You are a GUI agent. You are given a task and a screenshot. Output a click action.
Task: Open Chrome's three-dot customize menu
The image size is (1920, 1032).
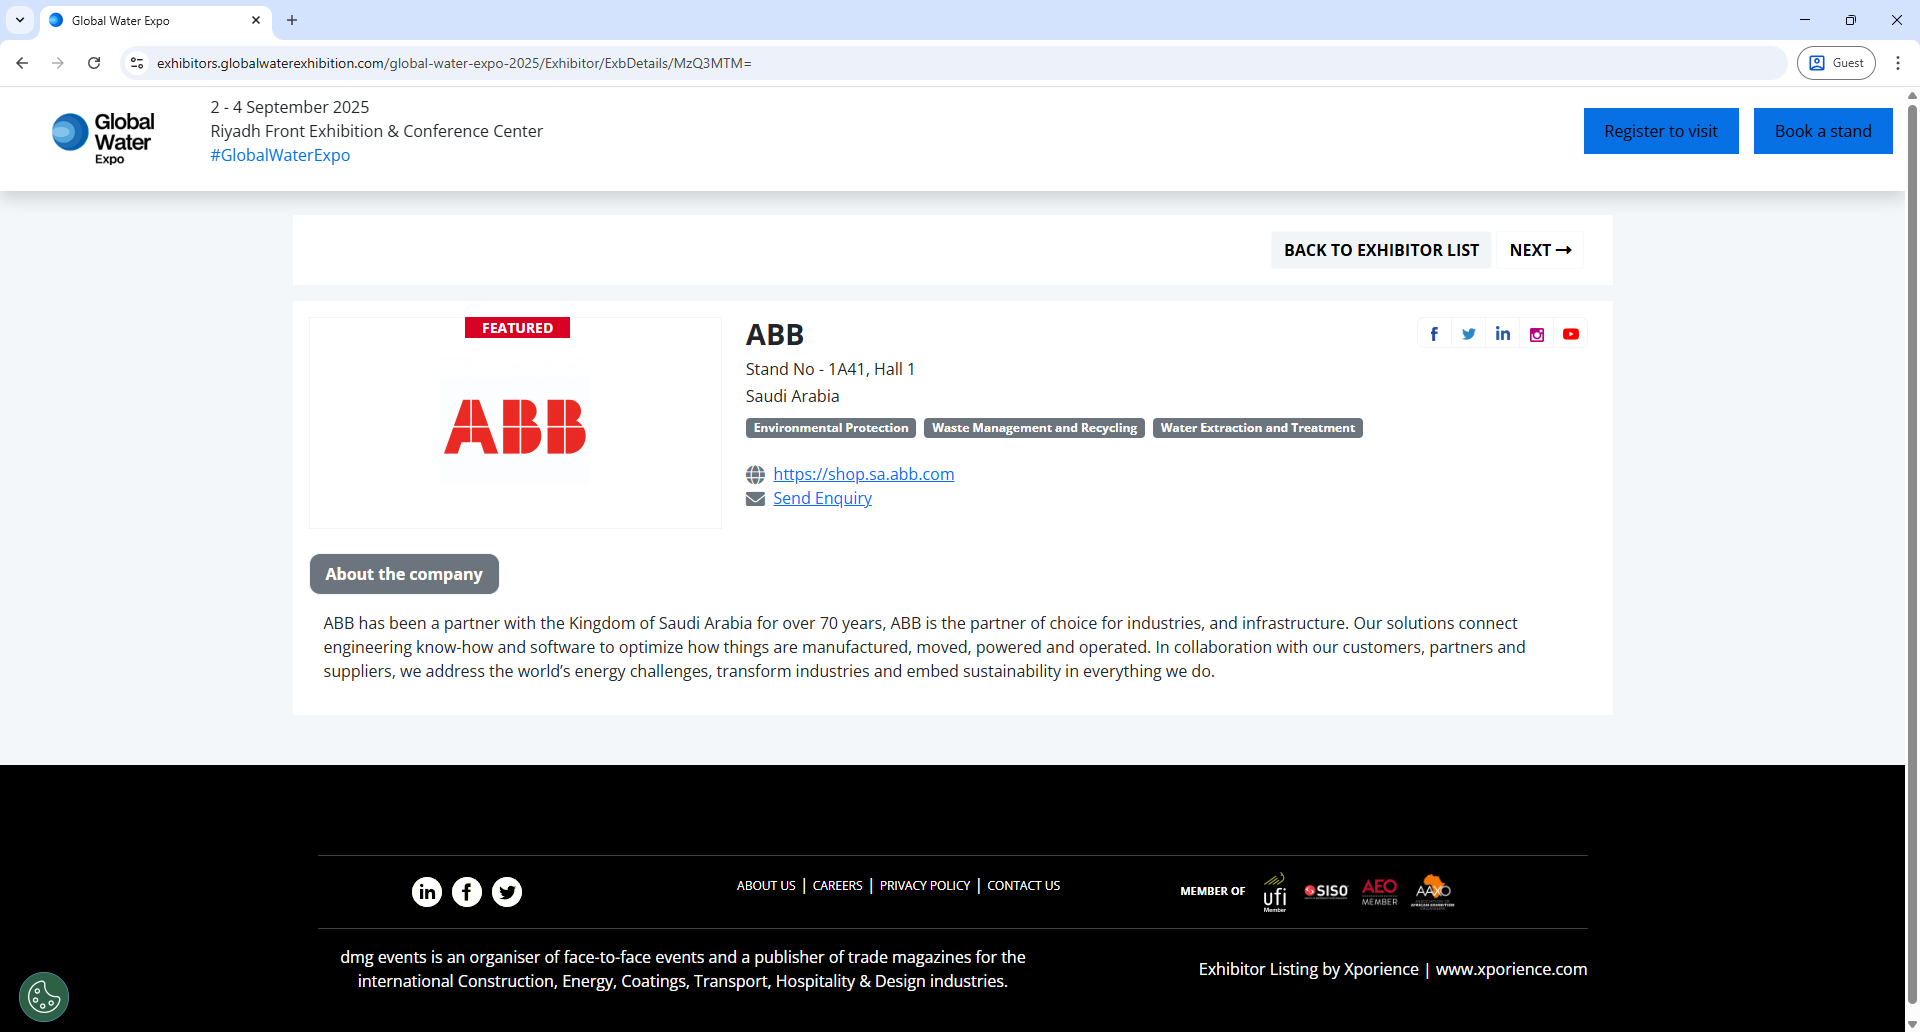click(x=1900, y=62)
